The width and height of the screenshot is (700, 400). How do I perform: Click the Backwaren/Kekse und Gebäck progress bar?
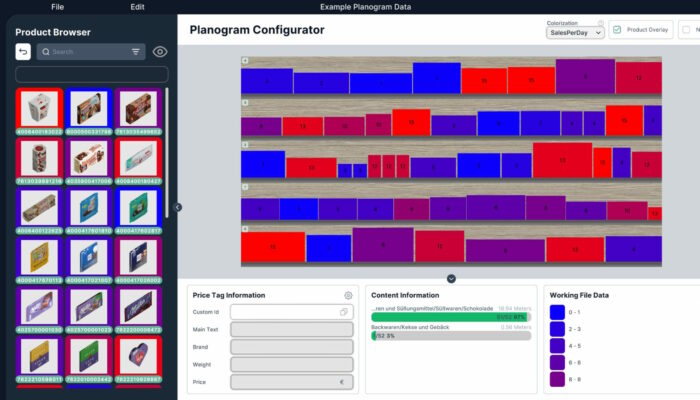[x=451, y=336]
